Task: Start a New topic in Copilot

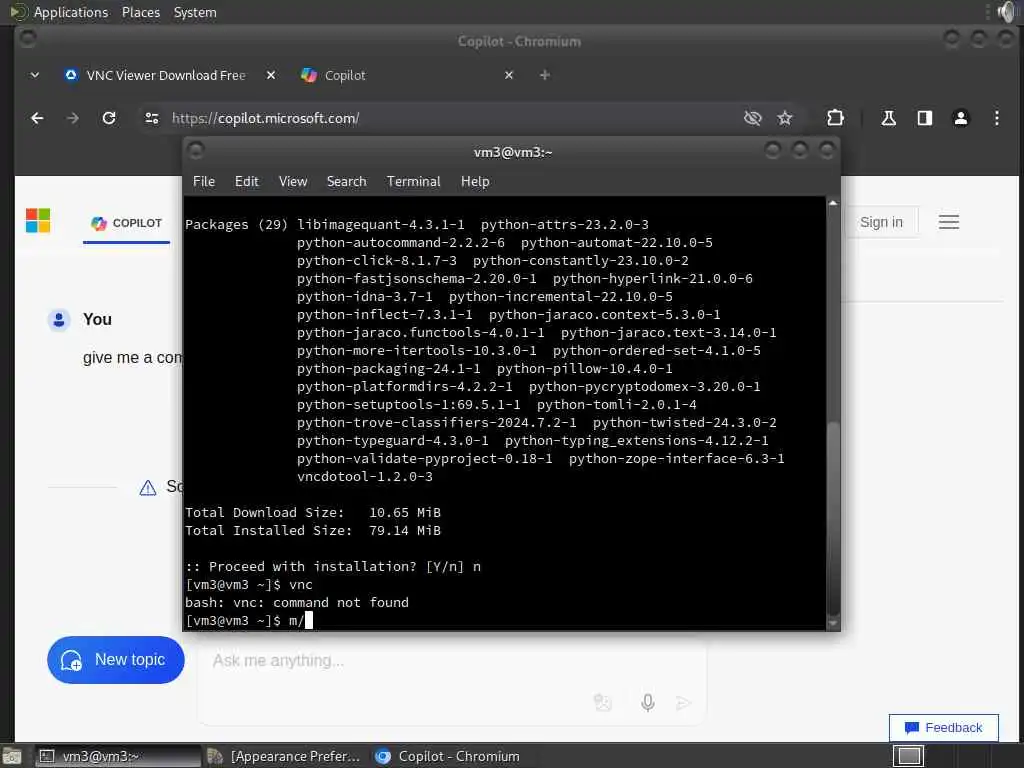Action: (x=116, y=660)
